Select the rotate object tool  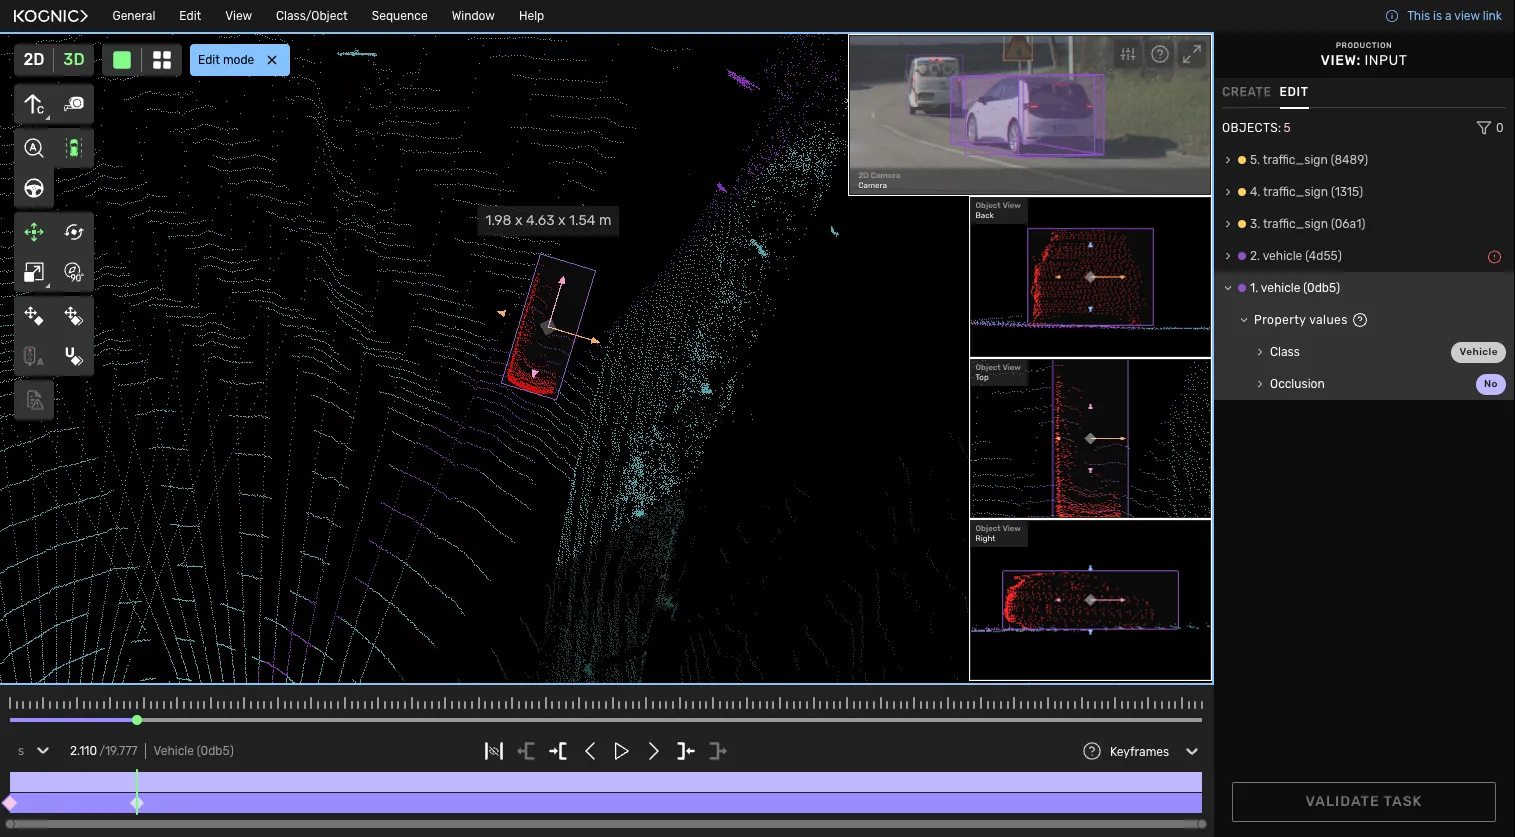pyautogui.click(x=74, y=232)
